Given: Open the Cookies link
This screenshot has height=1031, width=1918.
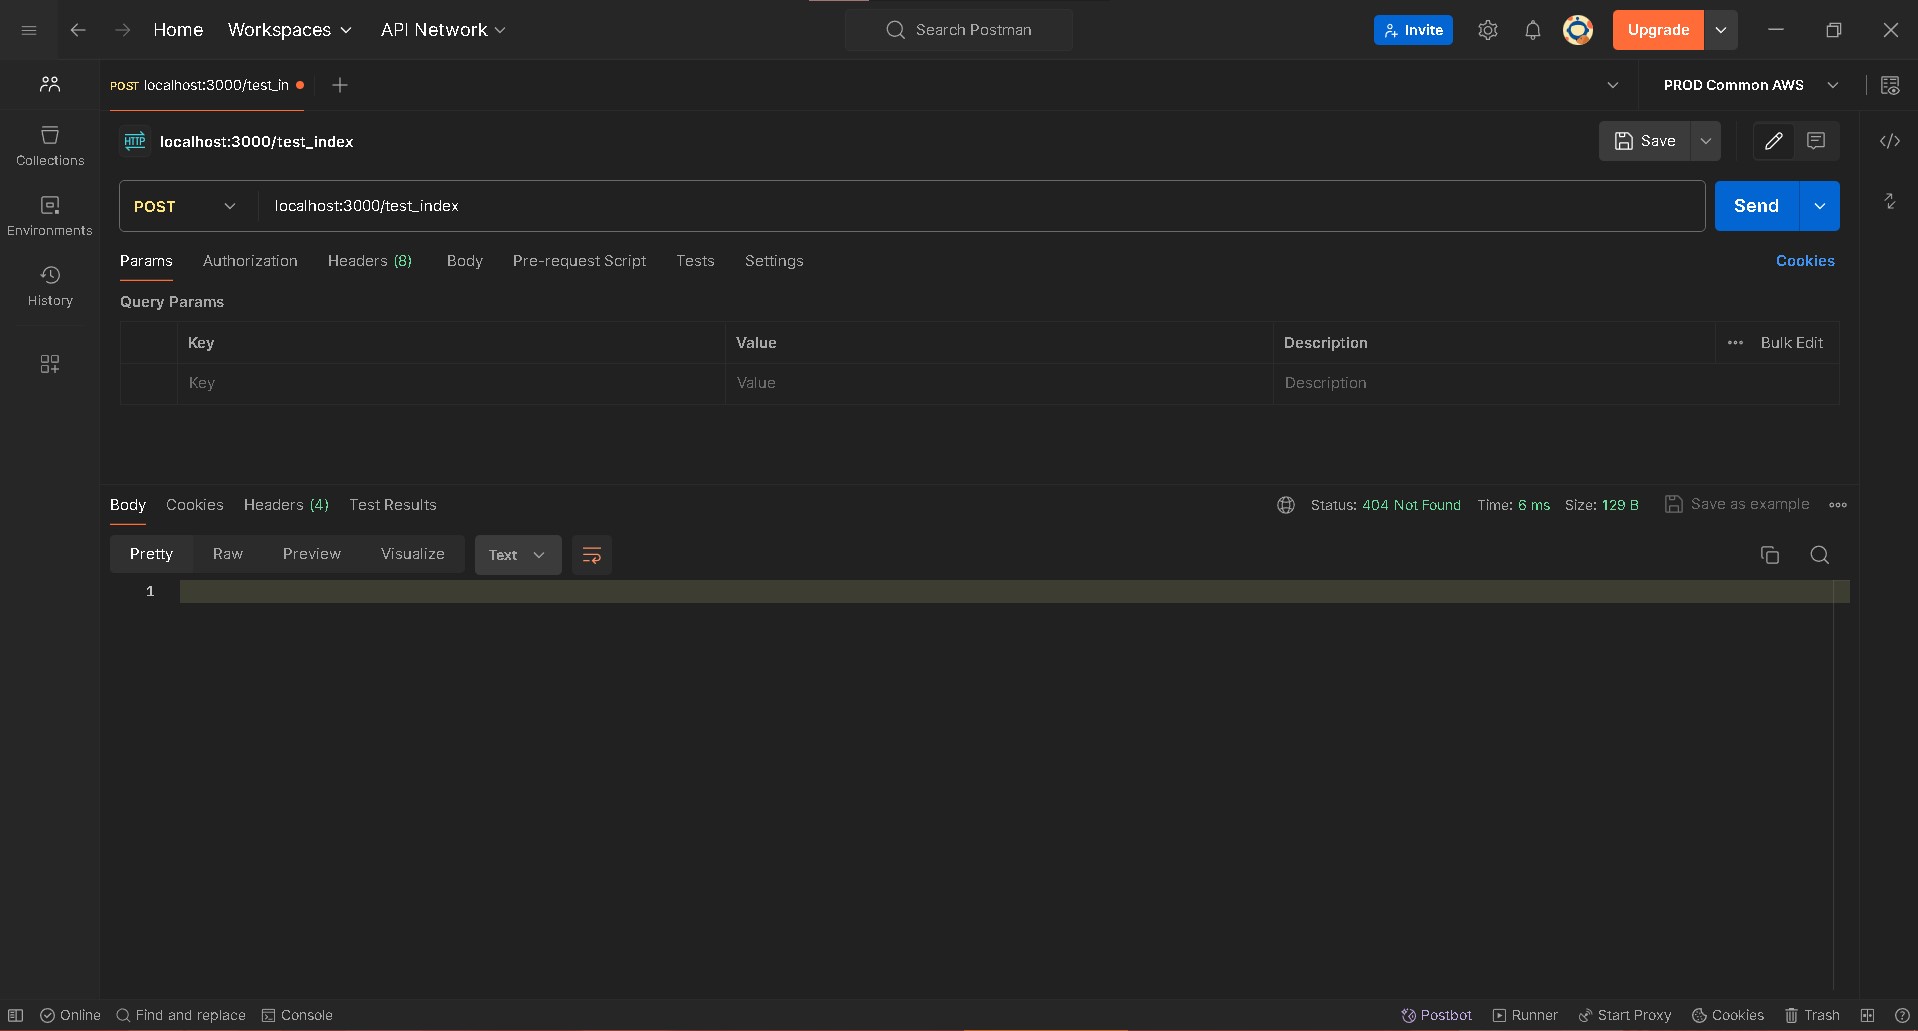Looking at the screenshot, I should (1804, 261).
